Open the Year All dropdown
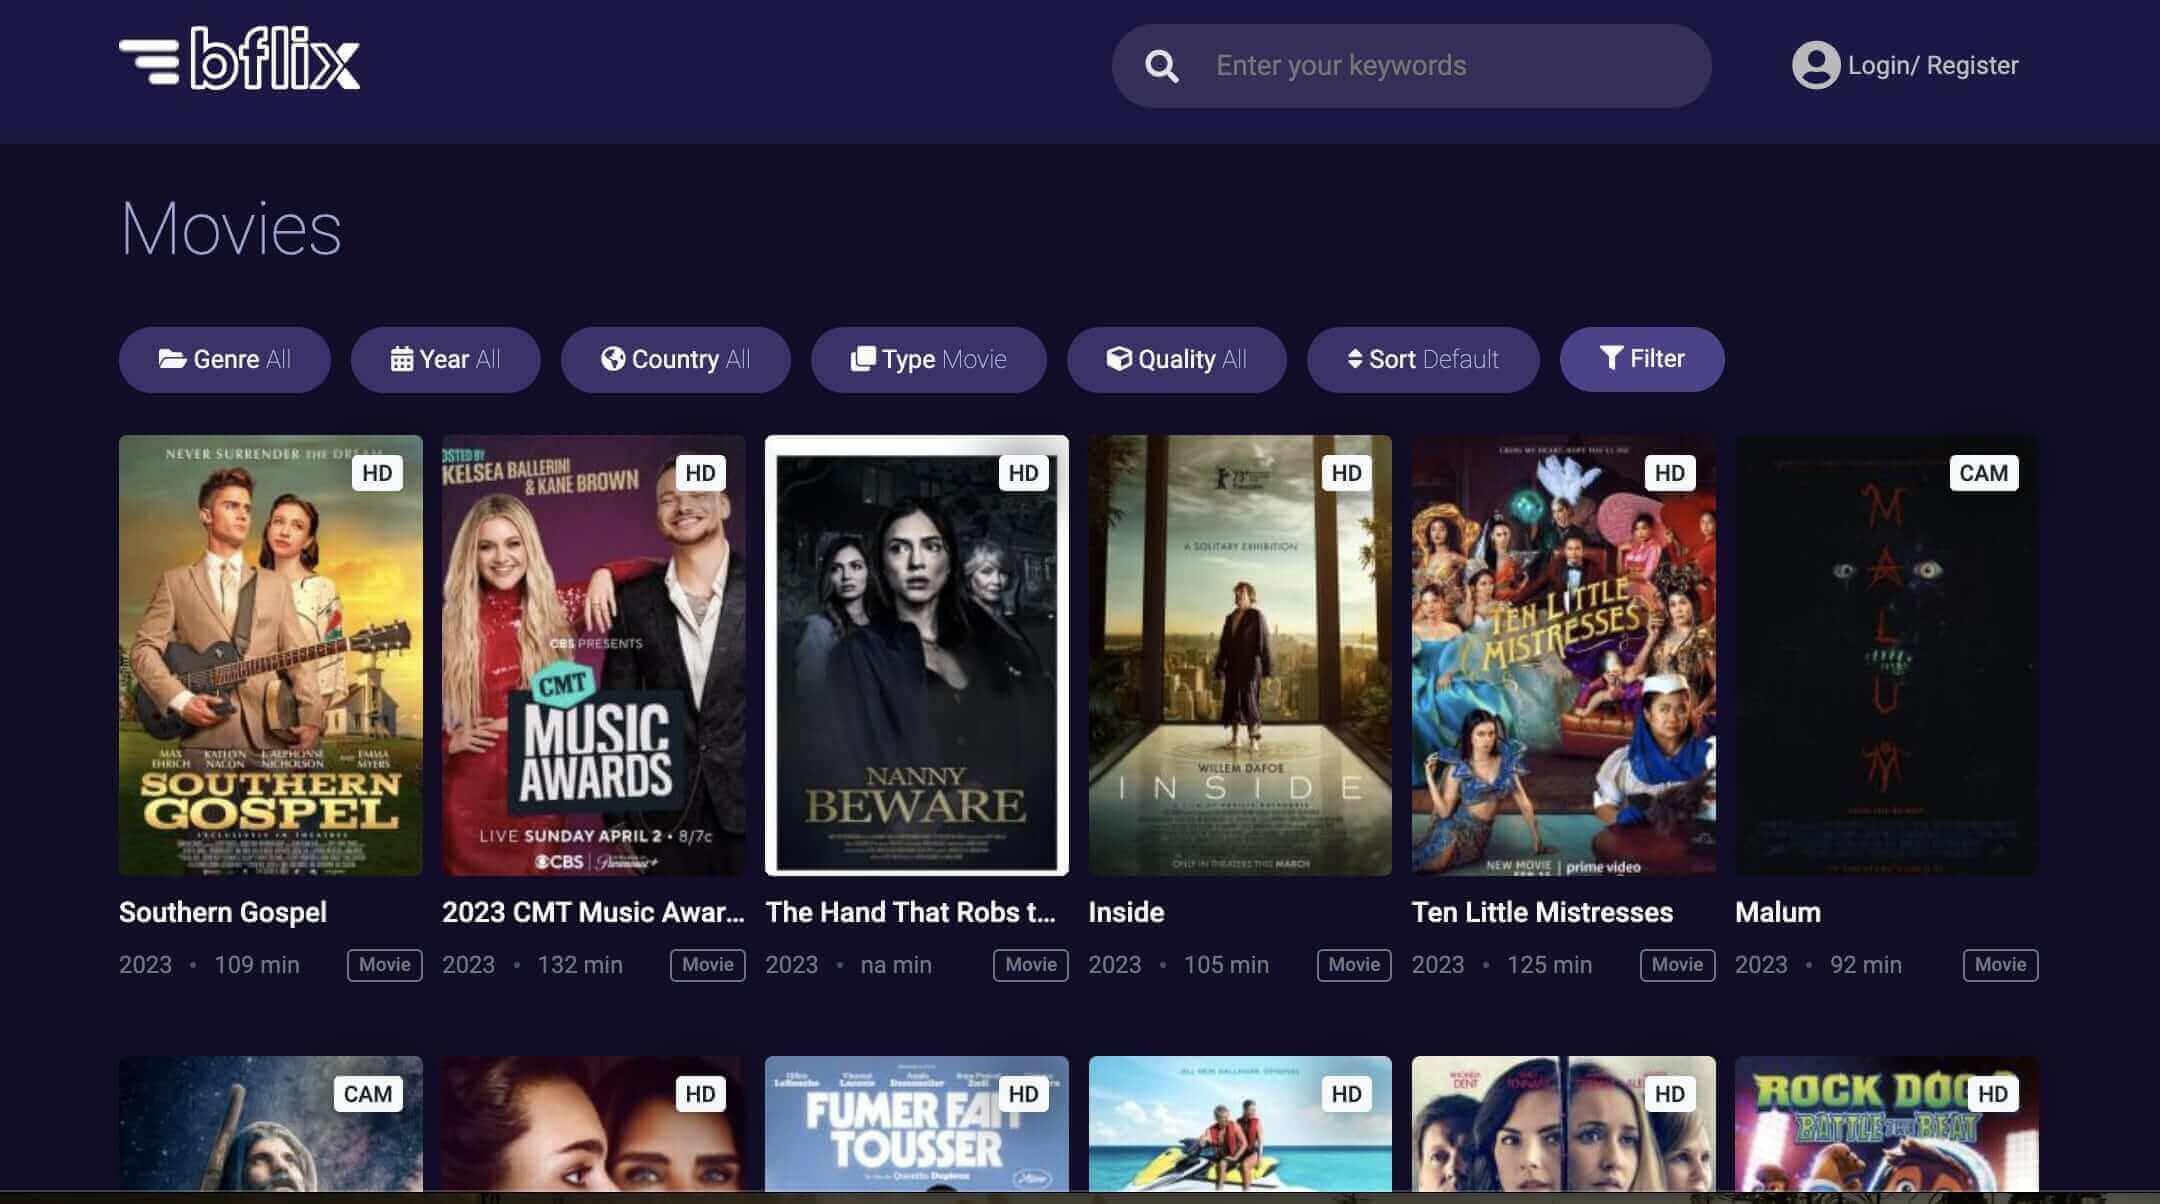Viewport: 2160px width, 1204px height. coord(446,359)
